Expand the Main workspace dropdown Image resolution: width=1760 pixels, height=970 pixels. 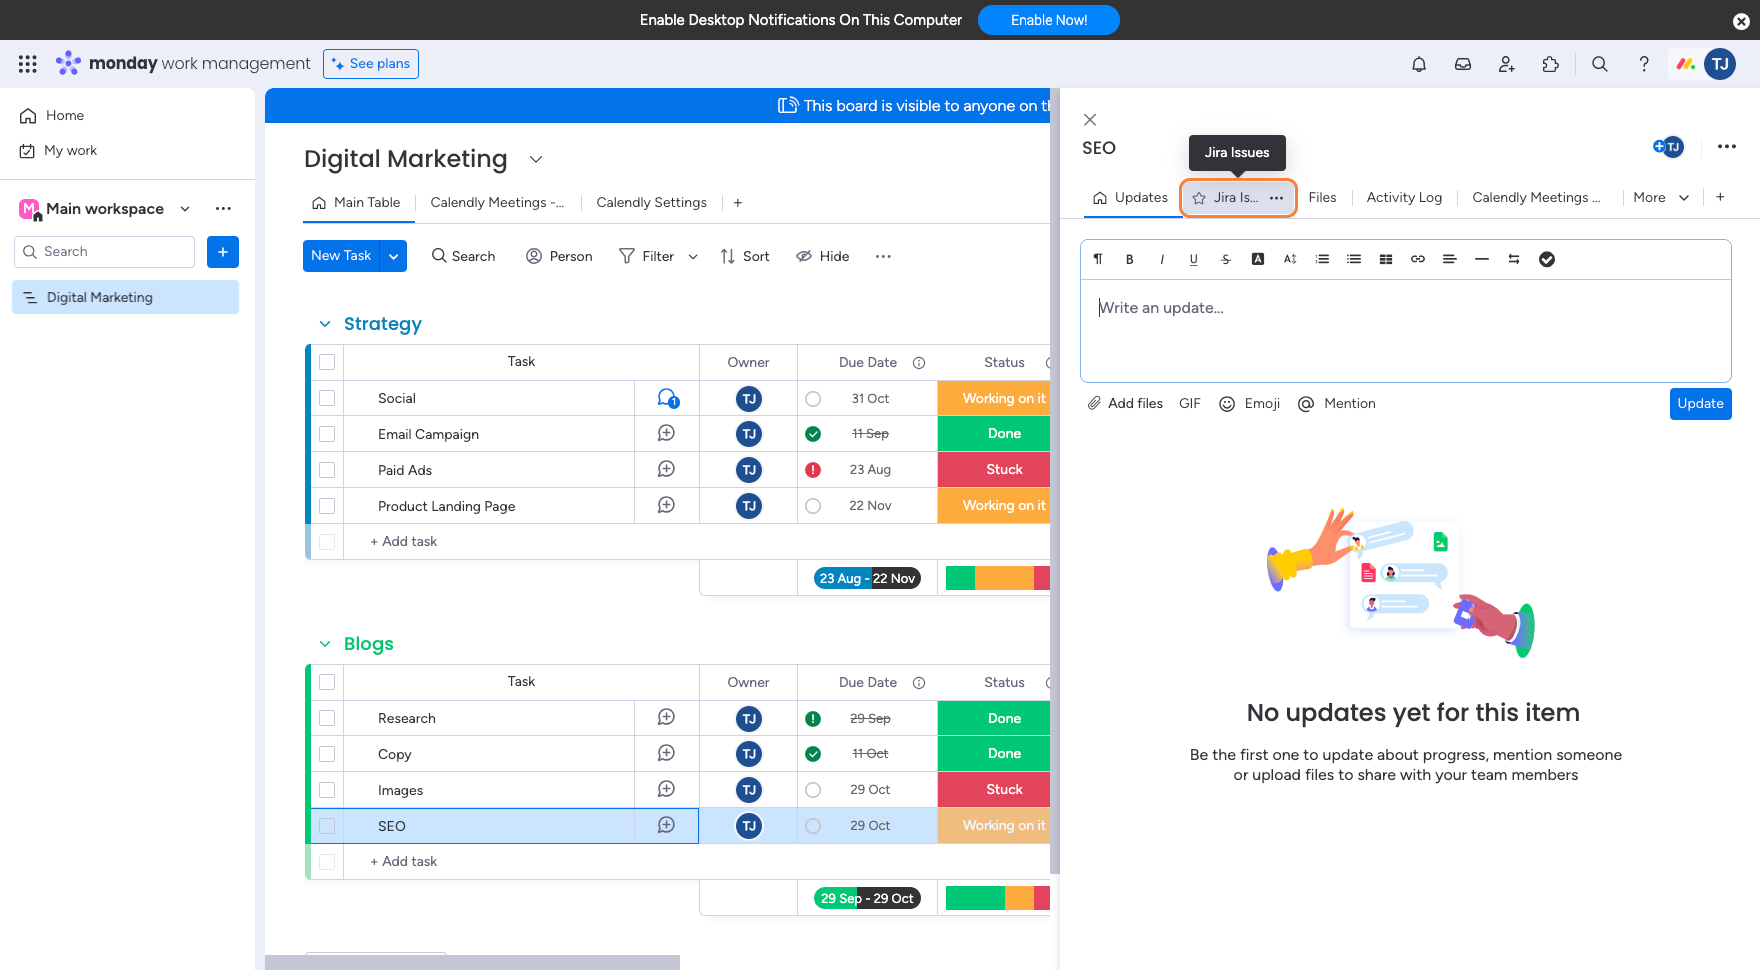[185, 209]
